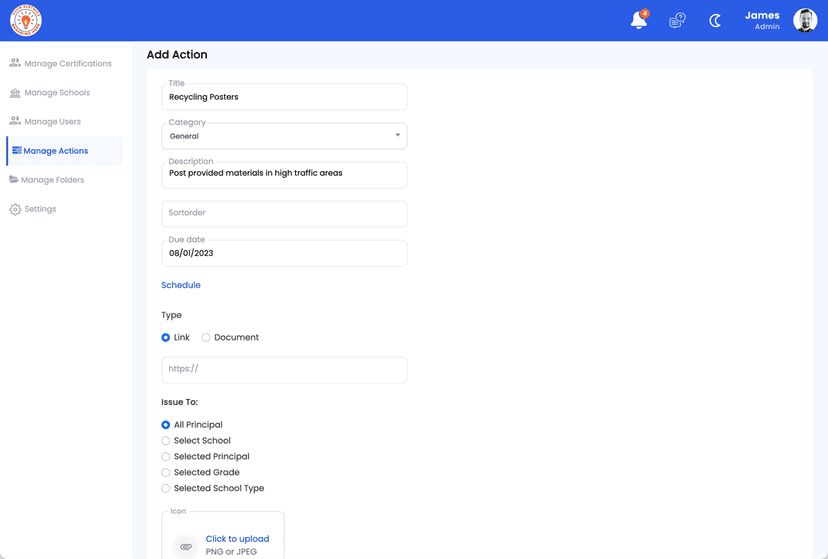
Task: Click the Type section label
Action: pyautogui.click(x=171, y=315)
